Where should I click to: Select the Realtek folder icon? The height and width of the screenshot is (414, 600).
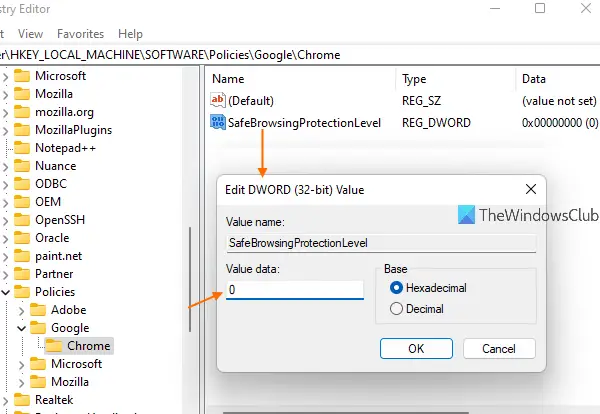click(x=22, y=399)
